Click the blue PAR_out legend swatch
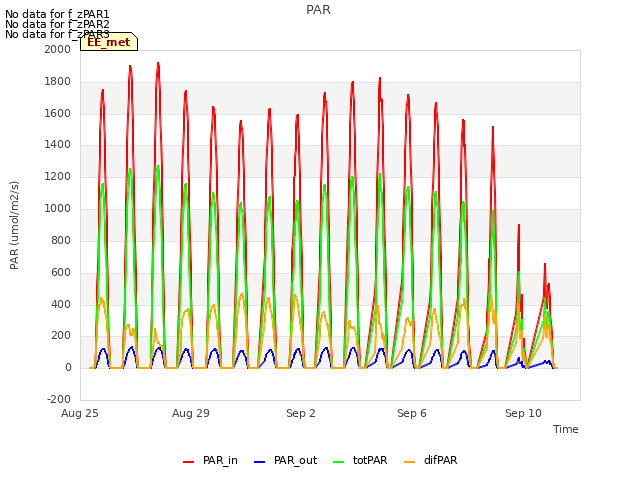Image resolution: width=640 pixels, height=480 pixels. click(x=260, y=462)
